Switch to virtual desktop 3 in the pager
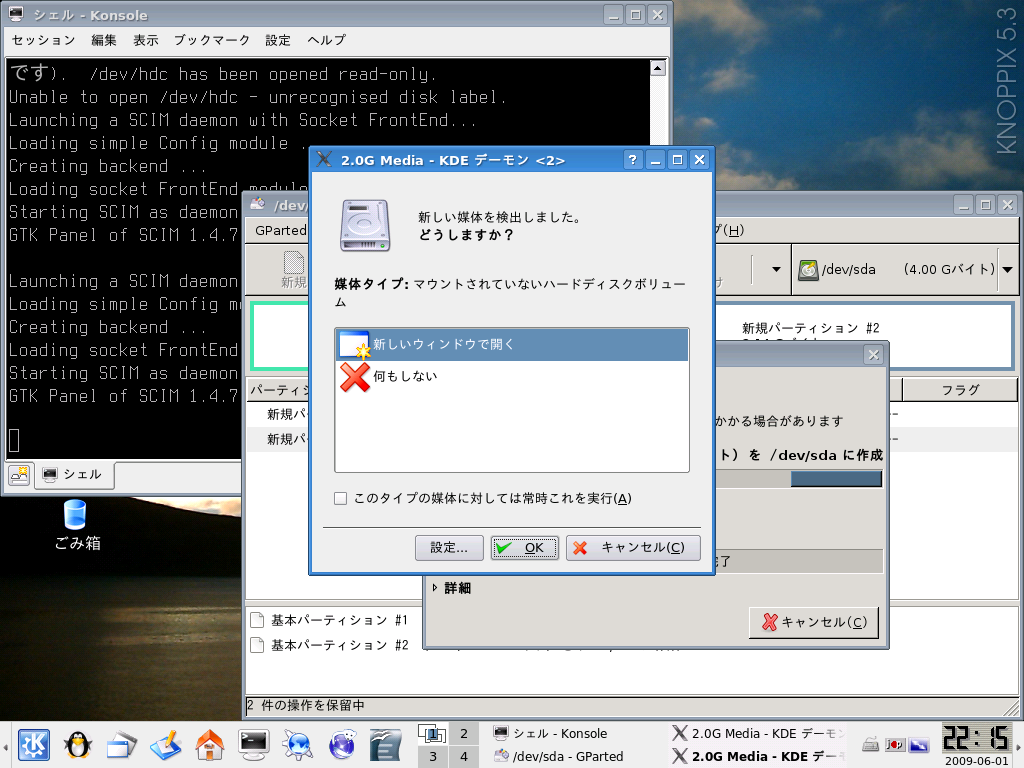Screen dimensions: 1024x768 coord(432,756)
